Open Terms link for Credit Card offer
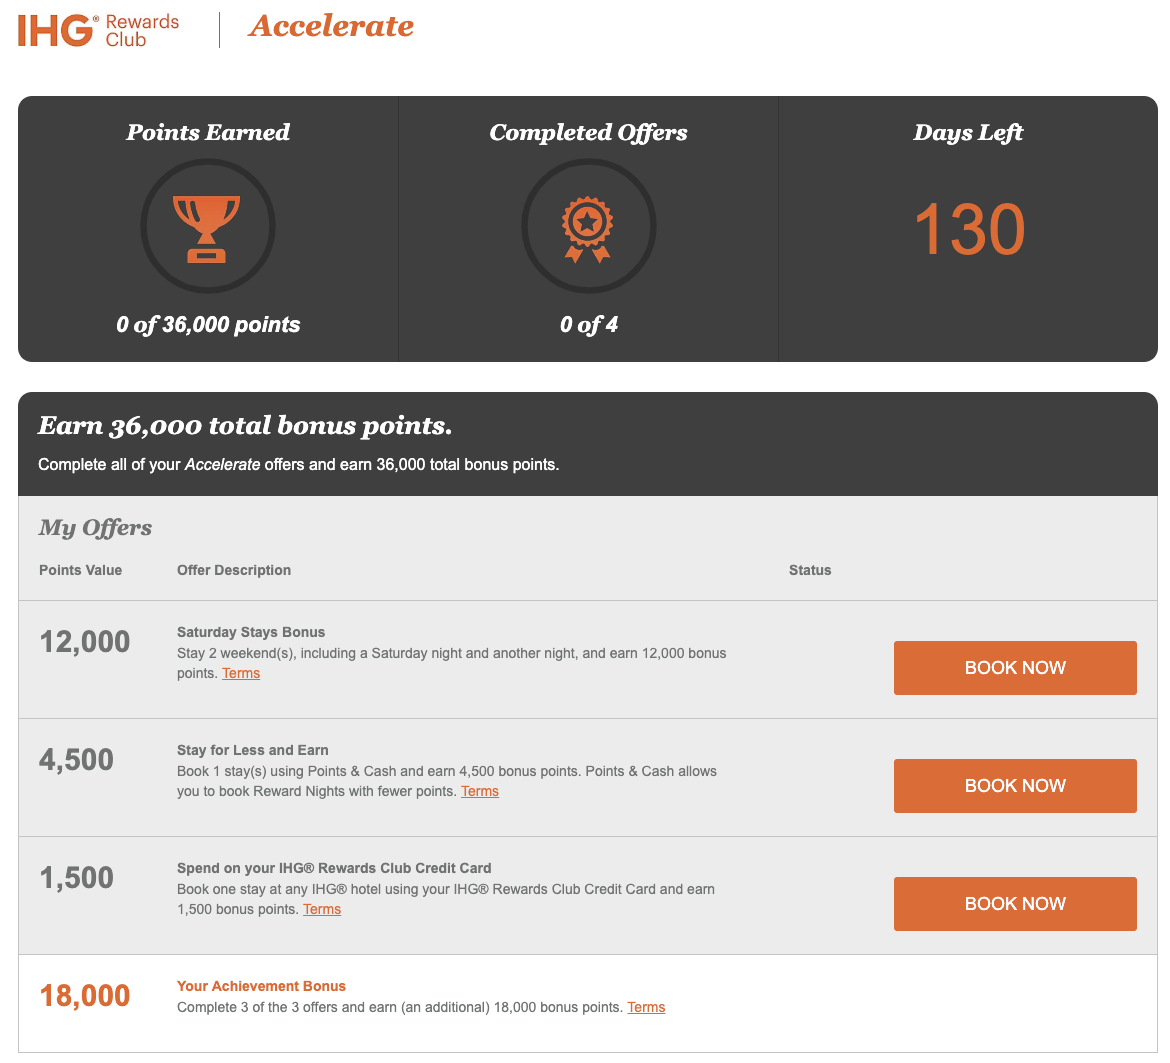1170x1063 pixels. click(x=322, y=909)
